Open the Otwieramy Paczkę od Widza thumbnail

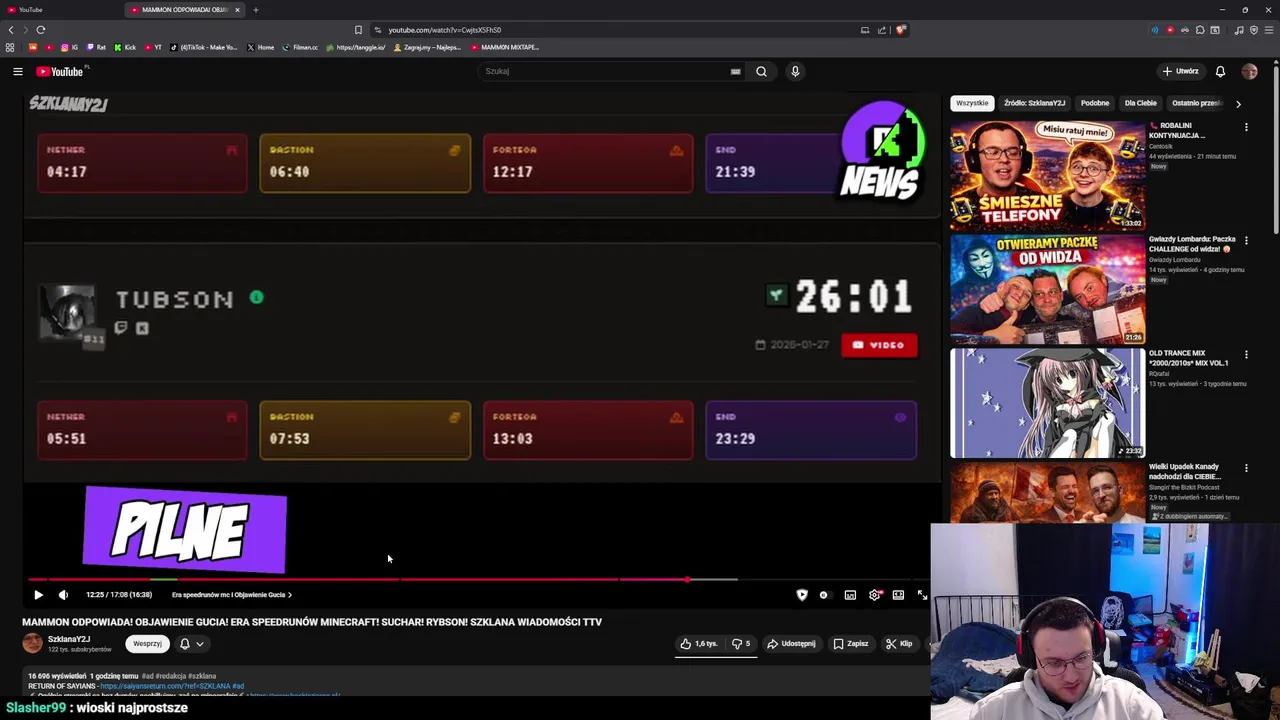(1047, 289)
